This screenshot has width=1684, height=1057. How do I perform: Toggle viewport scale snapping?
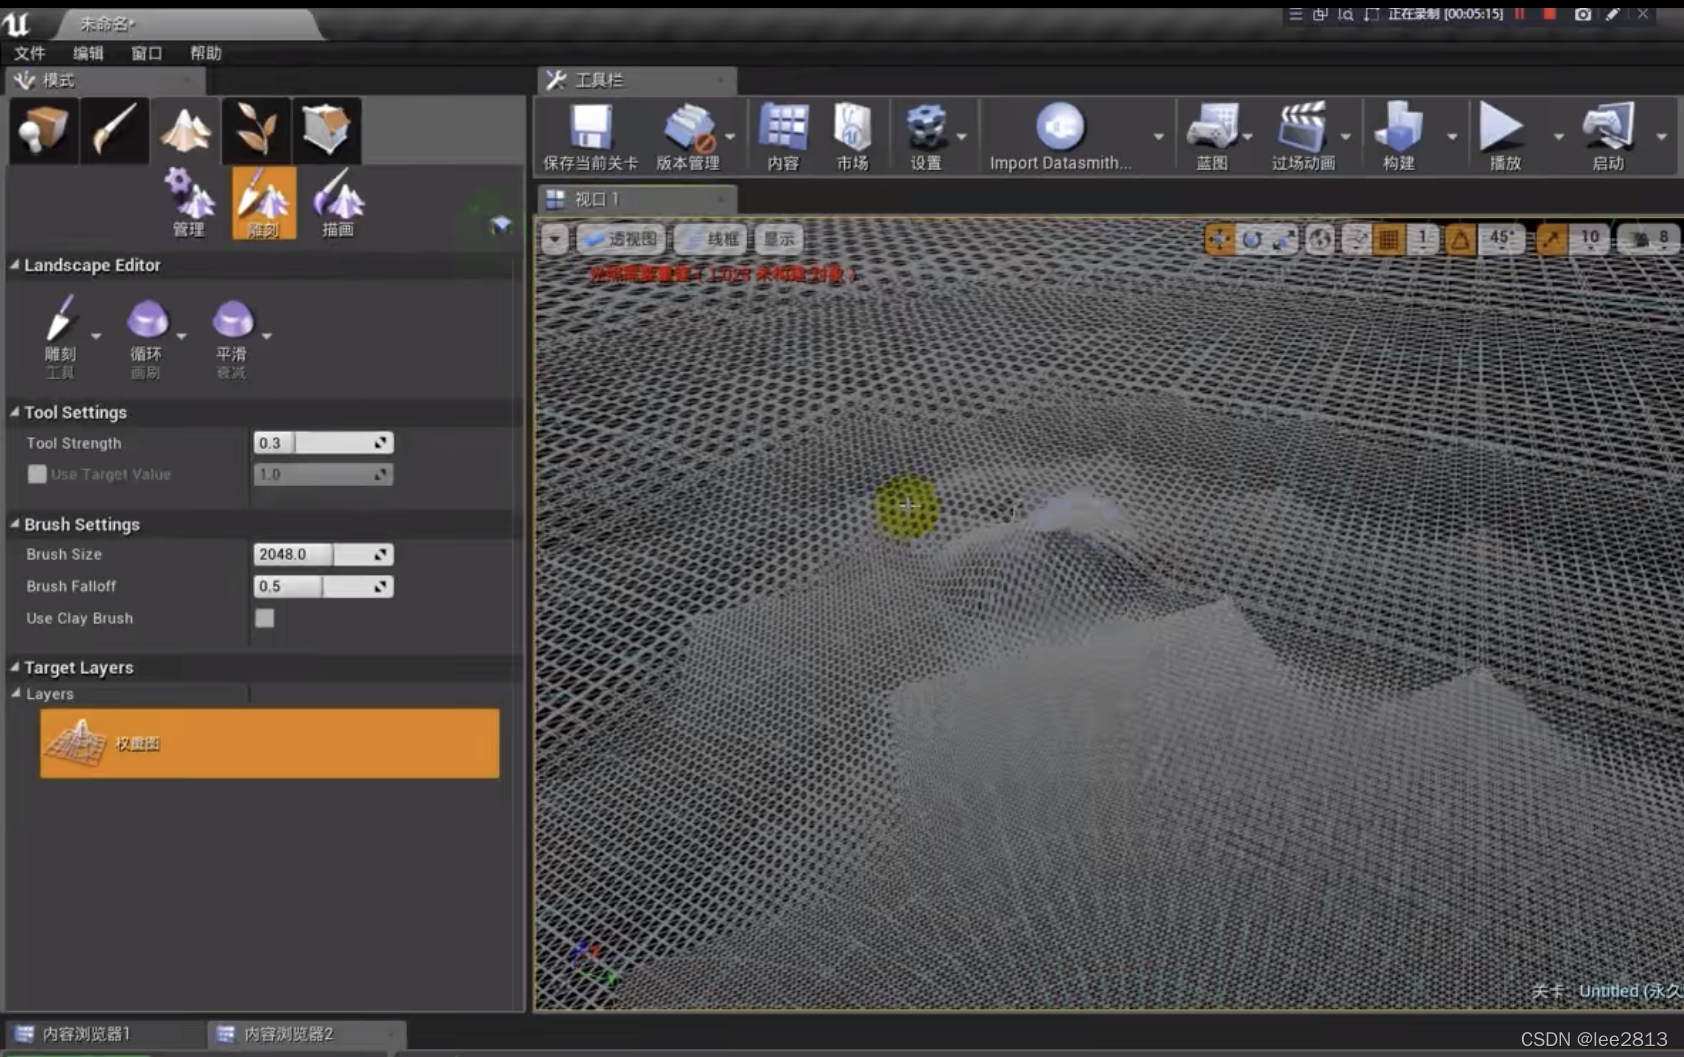tap(1550, 239)
